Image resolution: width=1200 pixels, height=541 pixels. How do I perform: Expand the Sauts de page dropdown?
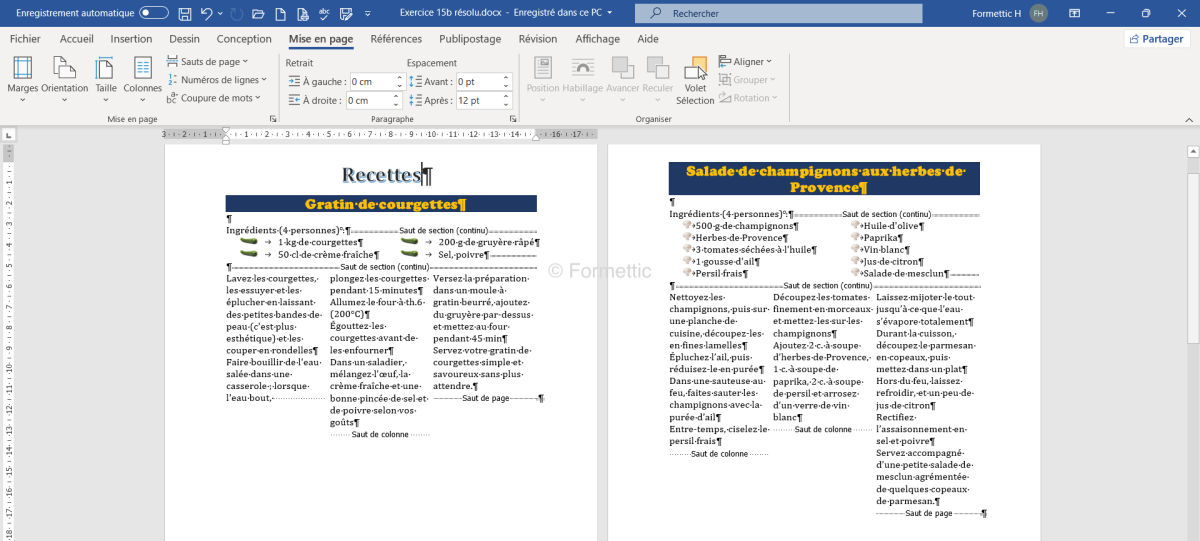pyautogui.click(x=210, y=62)
